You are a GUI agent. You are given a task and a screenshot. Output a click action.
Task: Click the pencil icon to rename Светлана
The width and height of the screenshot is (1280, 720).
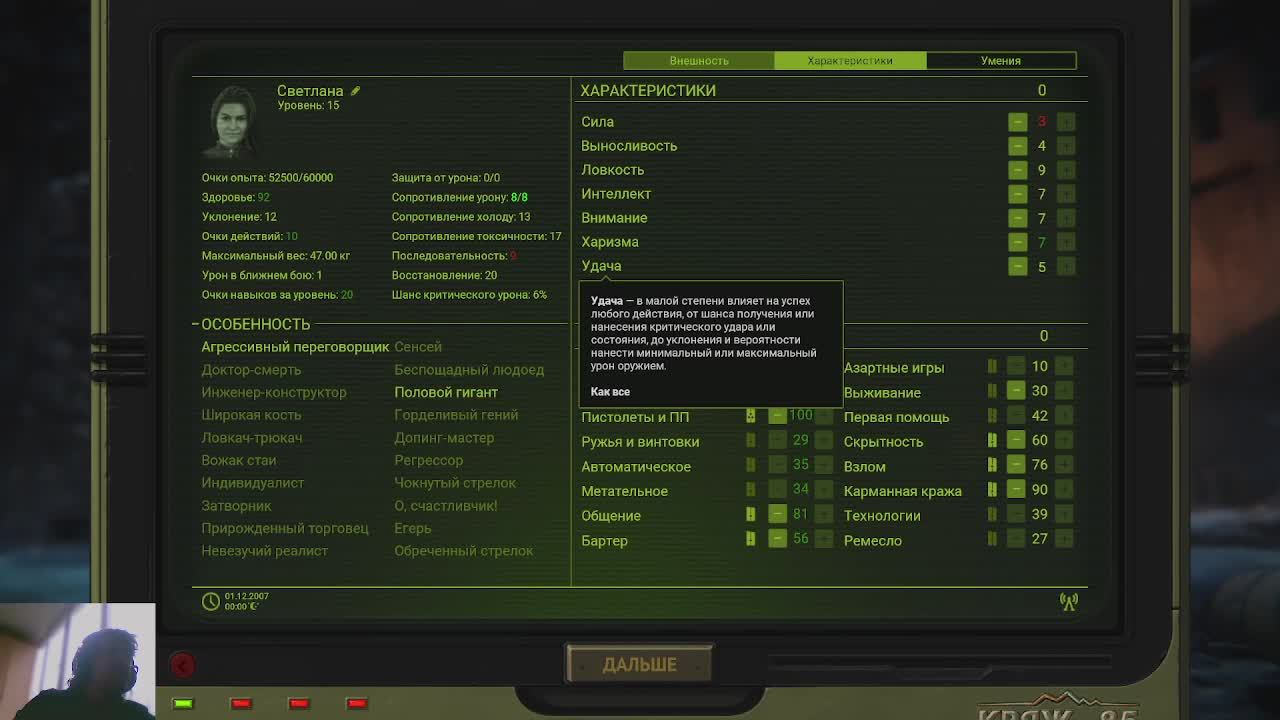click(x=355, y=91)
